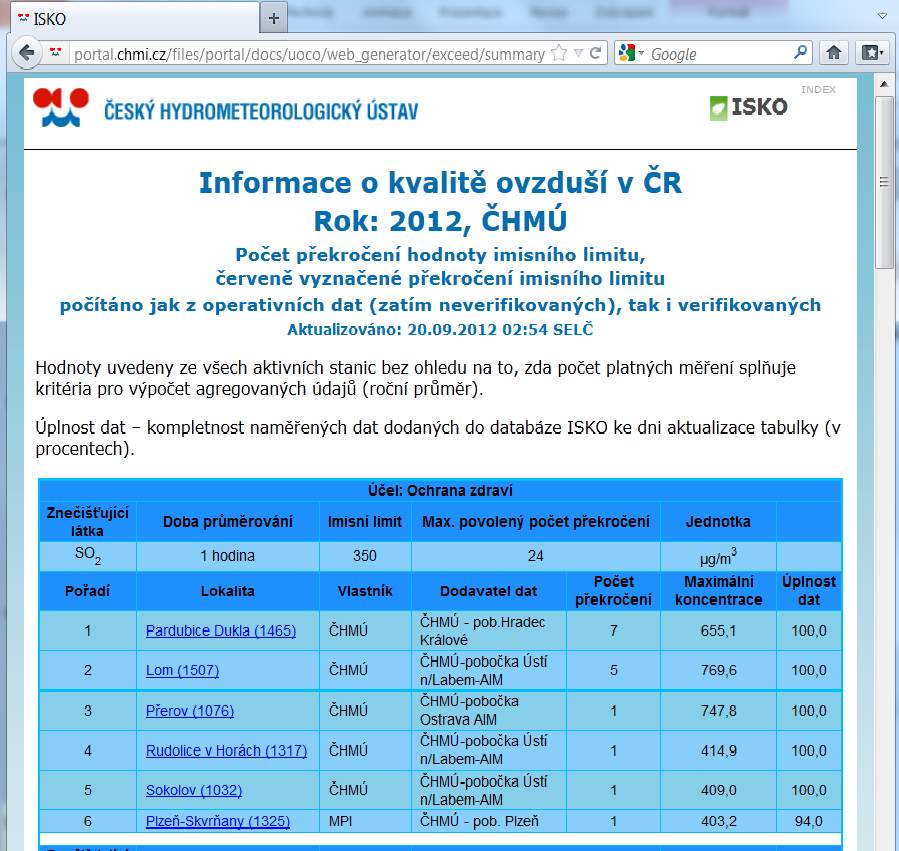The image size is (899, 851).
Task: Open the INDEX link
Action: pos(818,89)
